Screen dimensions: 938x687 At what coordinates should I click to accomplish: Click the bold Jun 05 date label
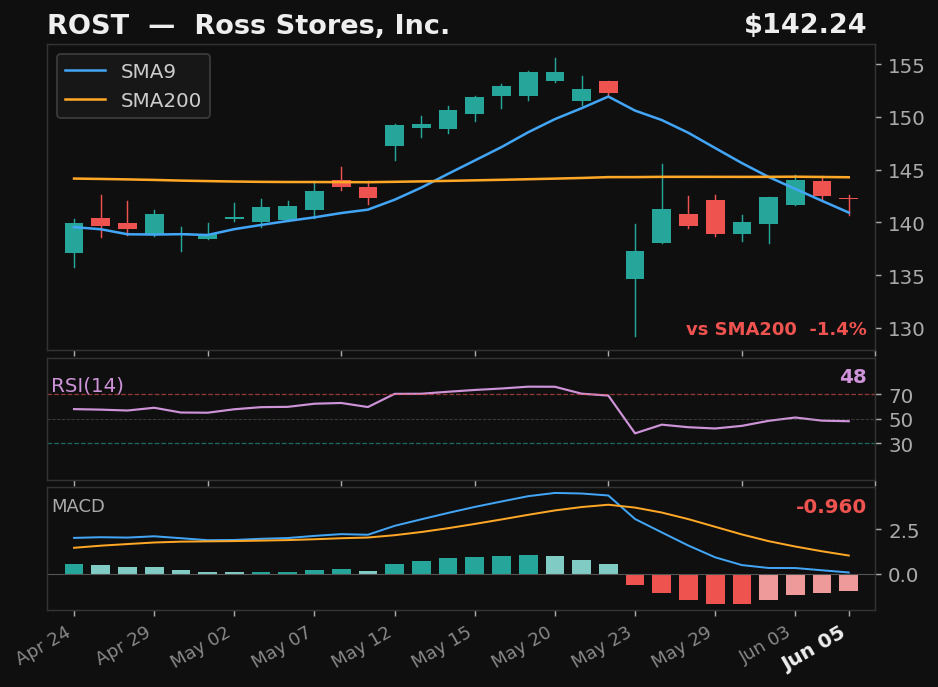tap(815, 648)
